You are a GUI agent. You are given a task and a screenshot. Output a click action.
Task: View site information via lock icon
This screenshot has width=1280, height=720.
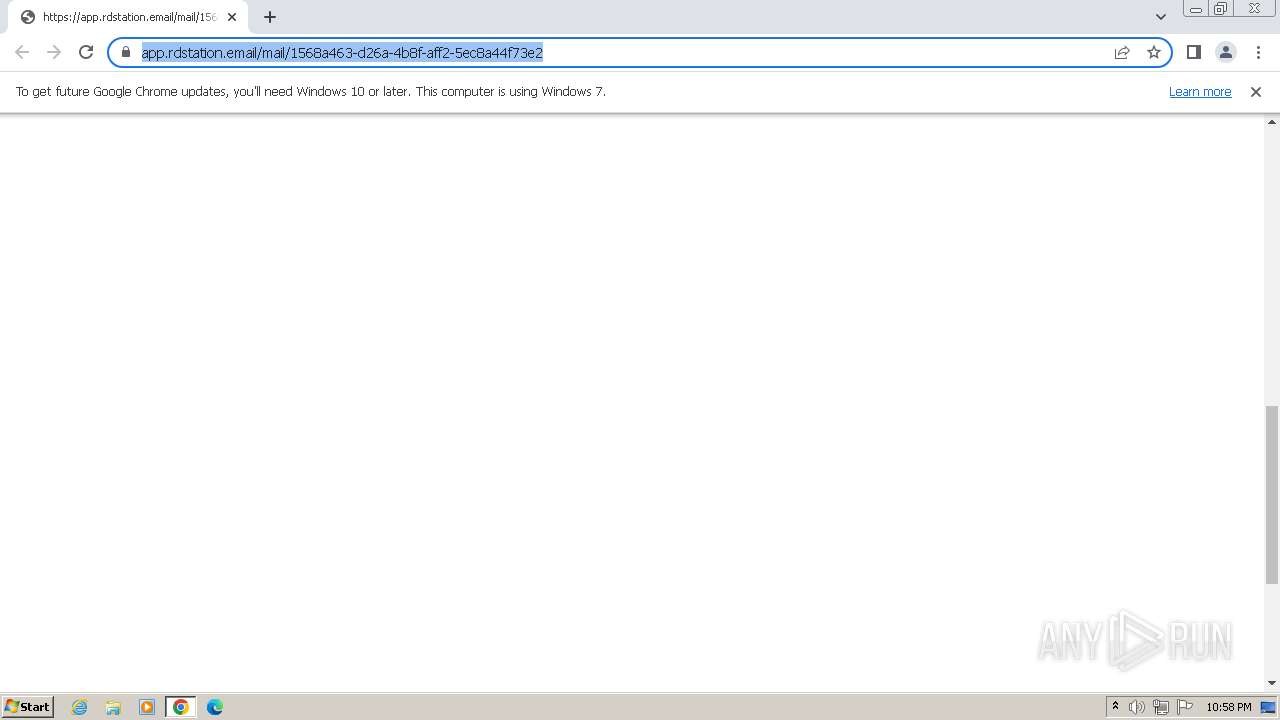click(126, 52)
